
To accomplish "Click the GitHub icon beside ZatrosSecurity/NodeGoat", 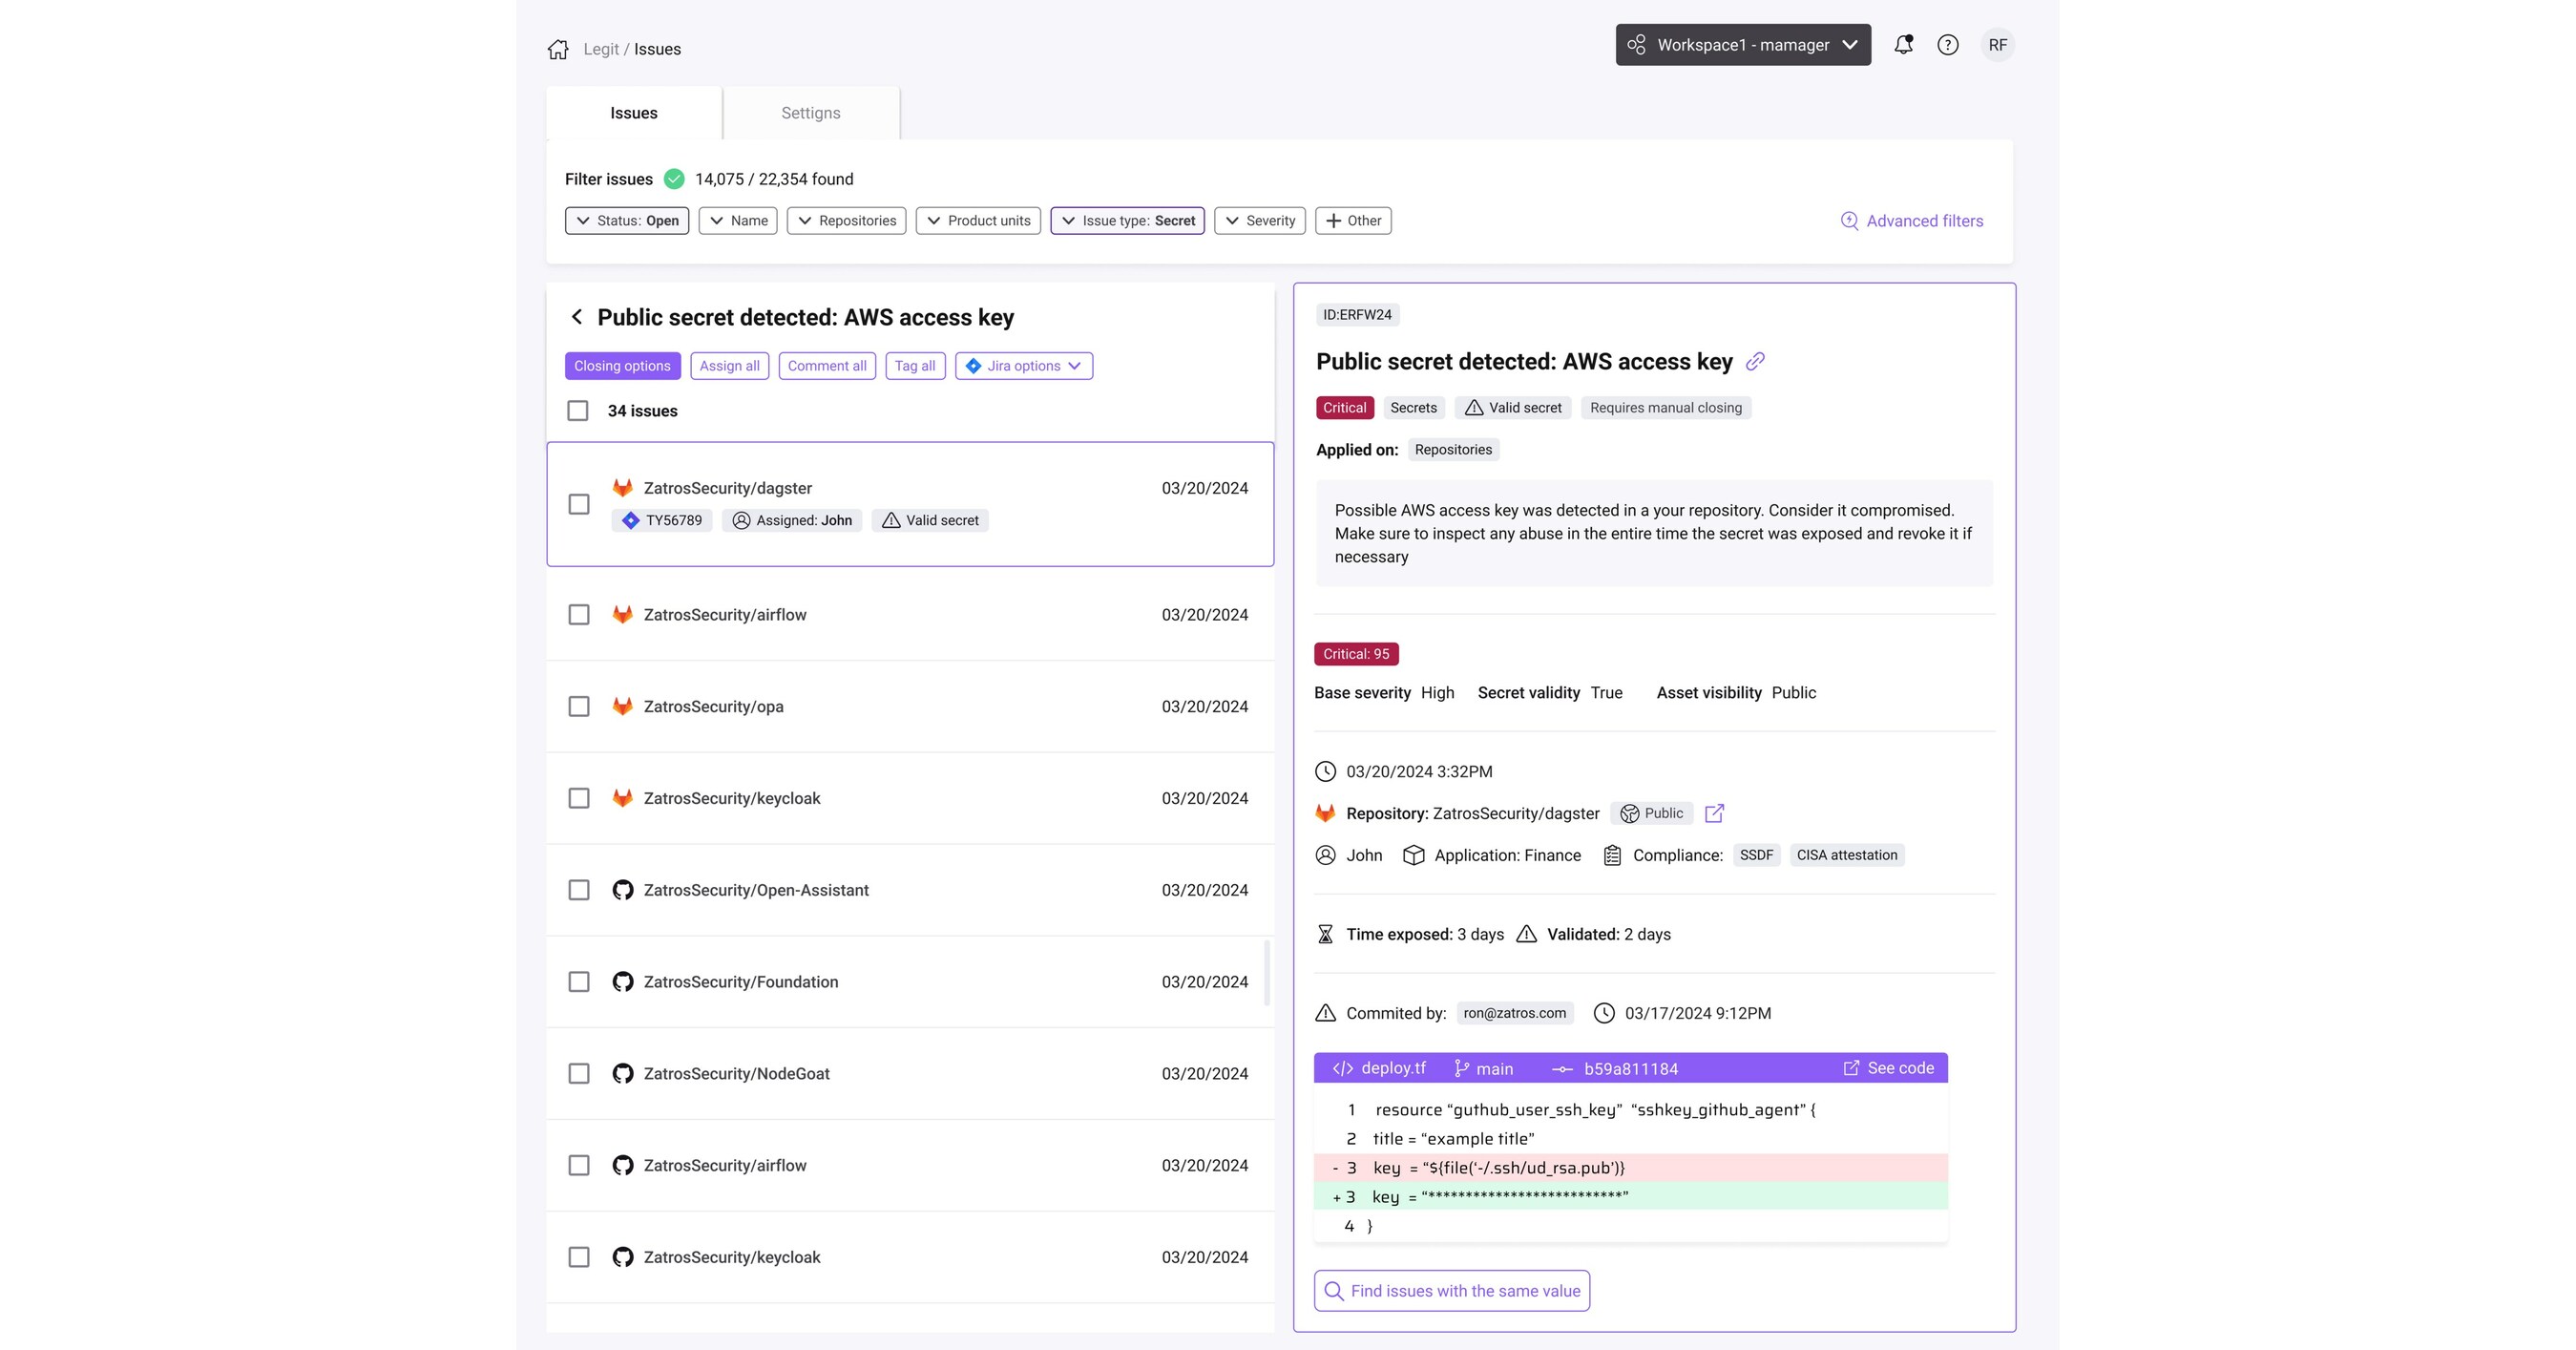I will coord(622,1073).
